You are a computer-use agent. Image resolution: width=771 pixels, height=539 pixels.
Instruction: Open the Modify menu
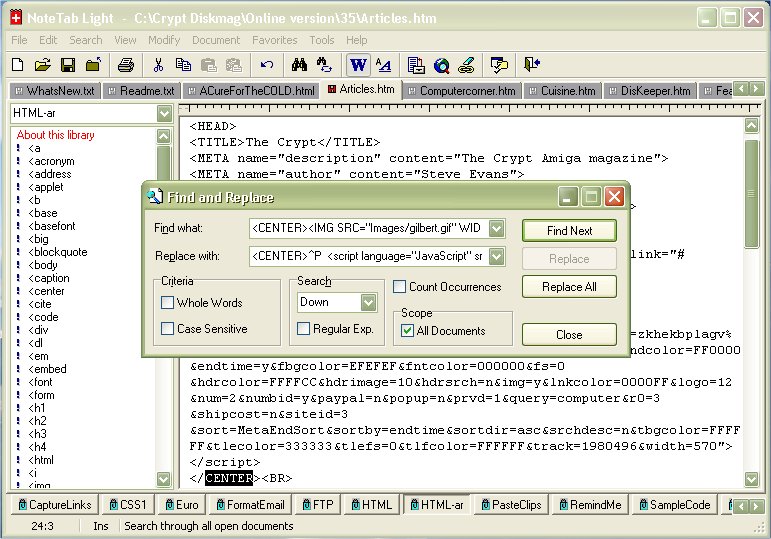point(164,40)
